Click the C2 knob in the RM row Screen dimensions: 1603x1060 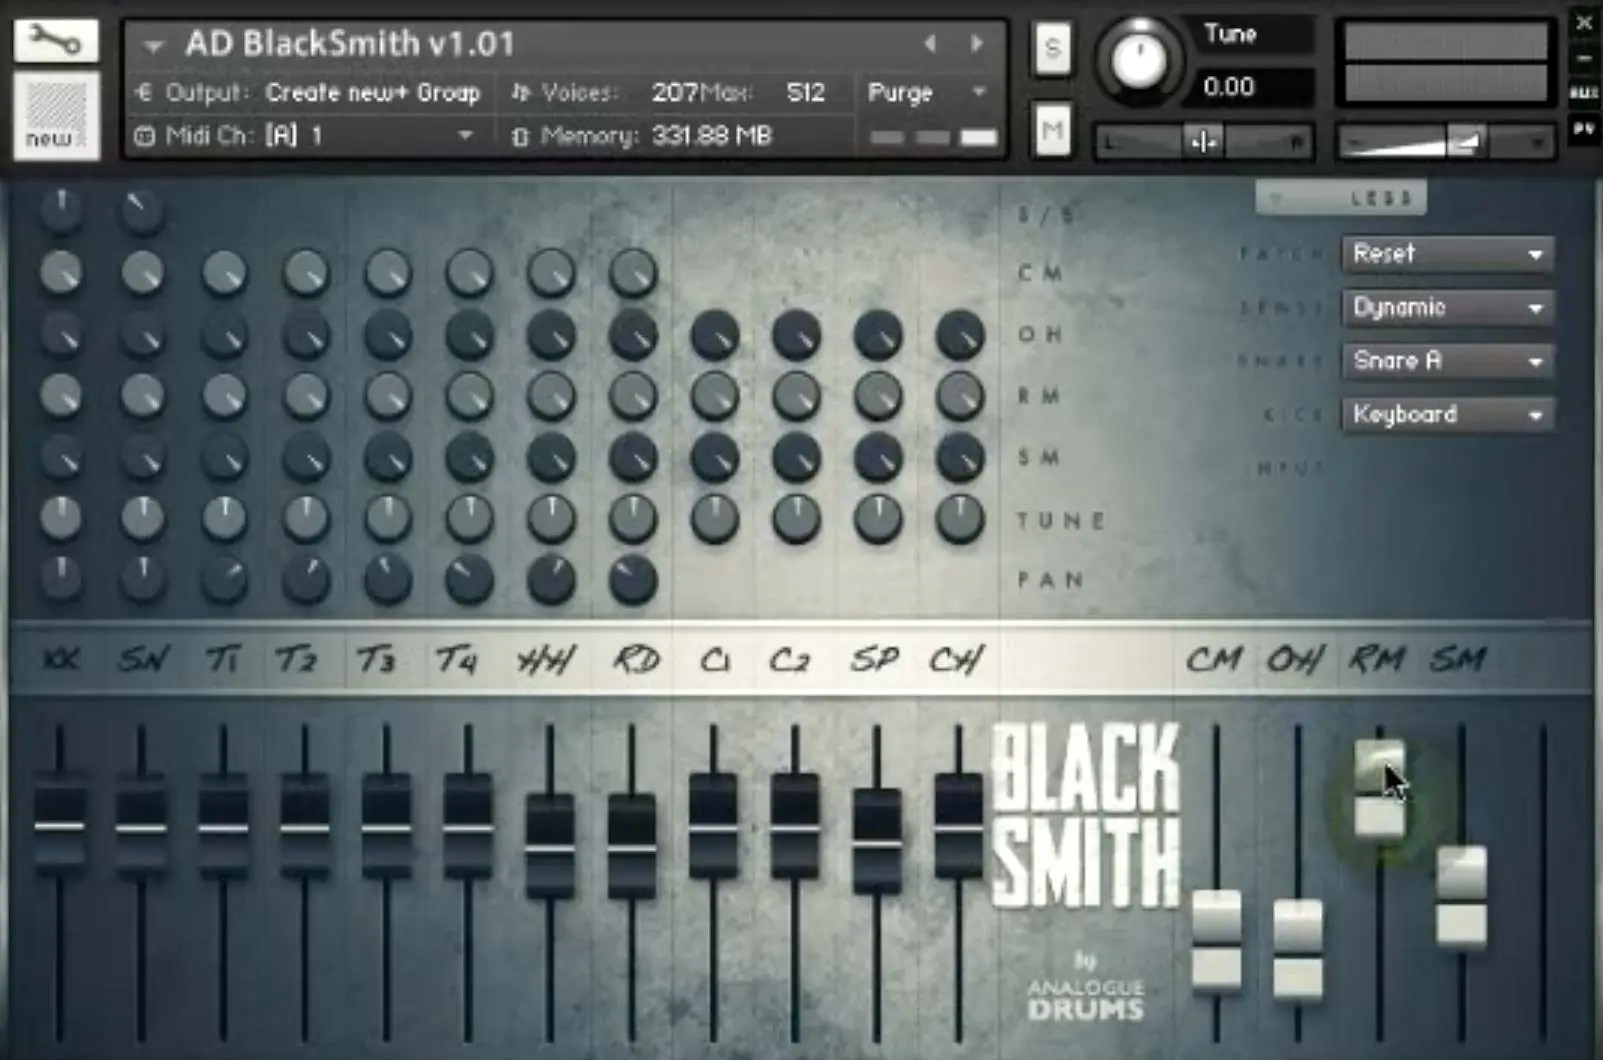[796, 396]
